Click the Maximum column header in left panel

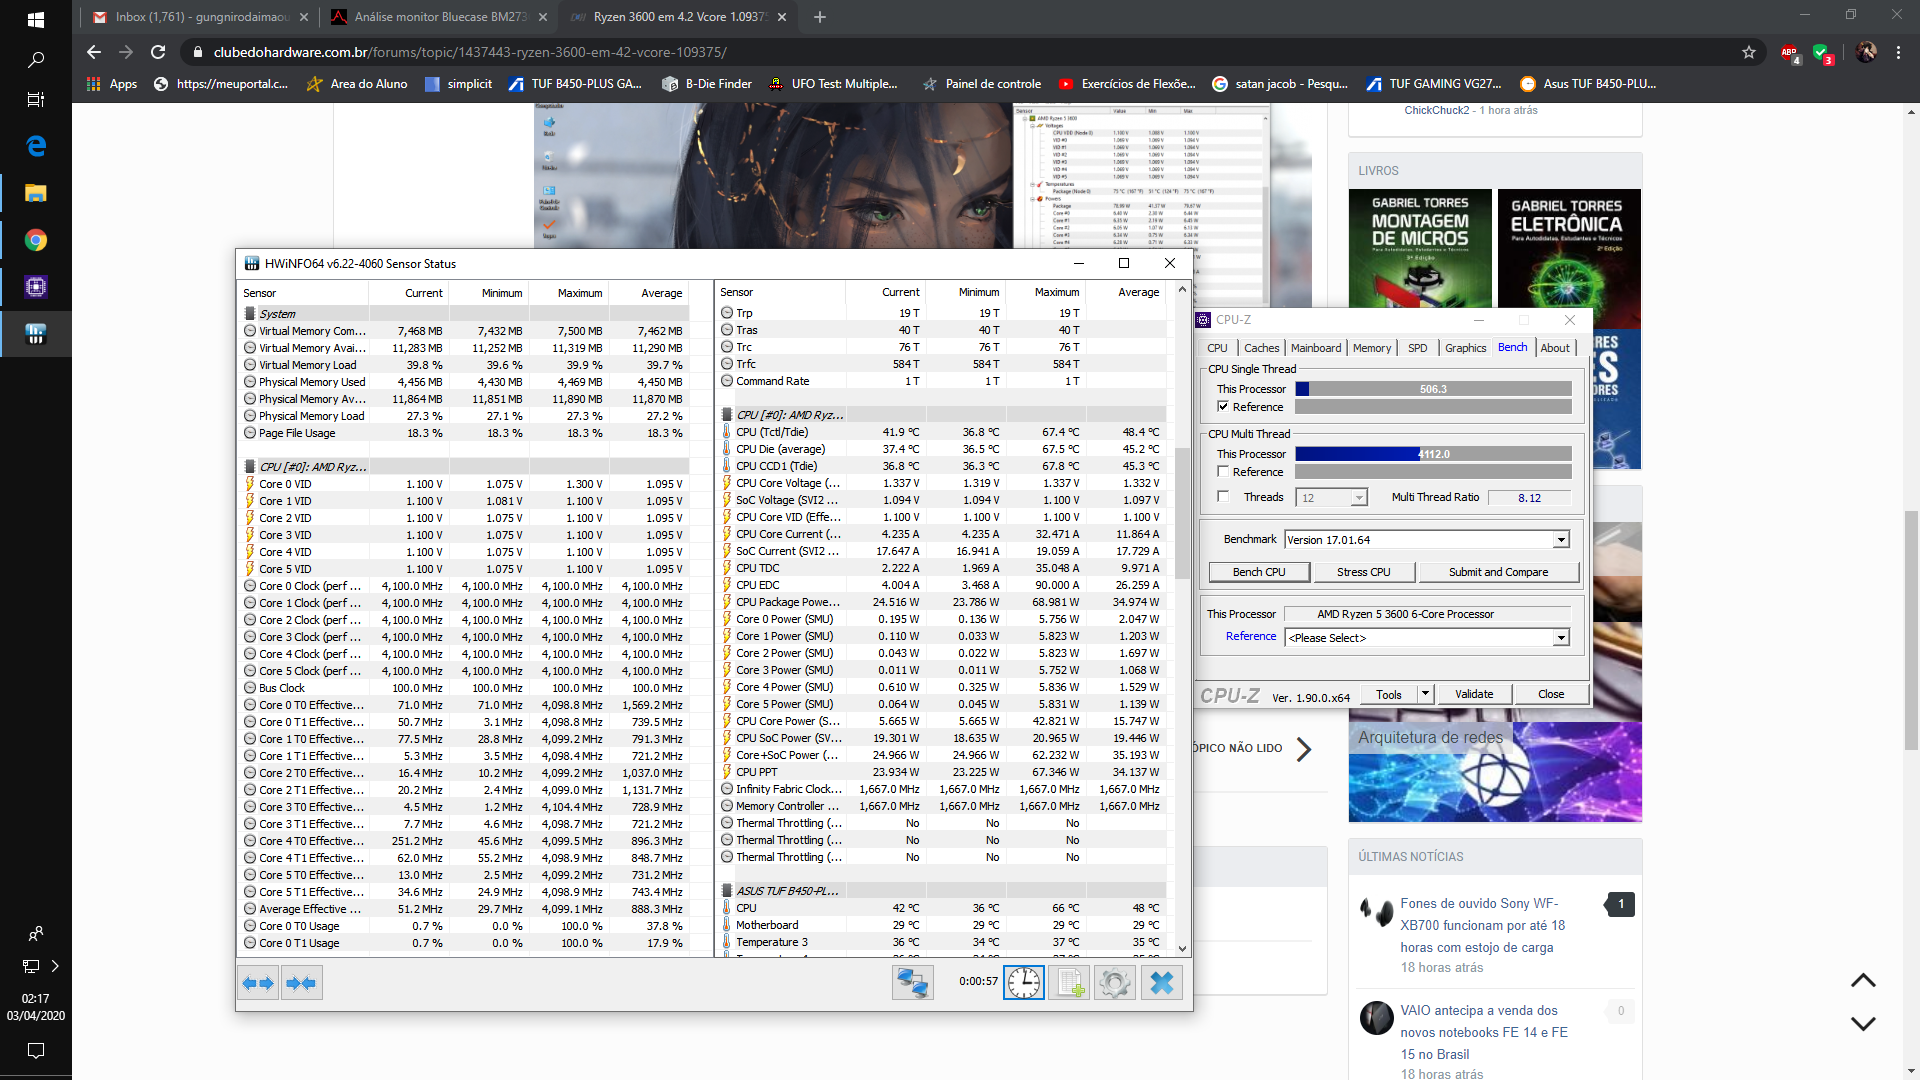point(580,293)
